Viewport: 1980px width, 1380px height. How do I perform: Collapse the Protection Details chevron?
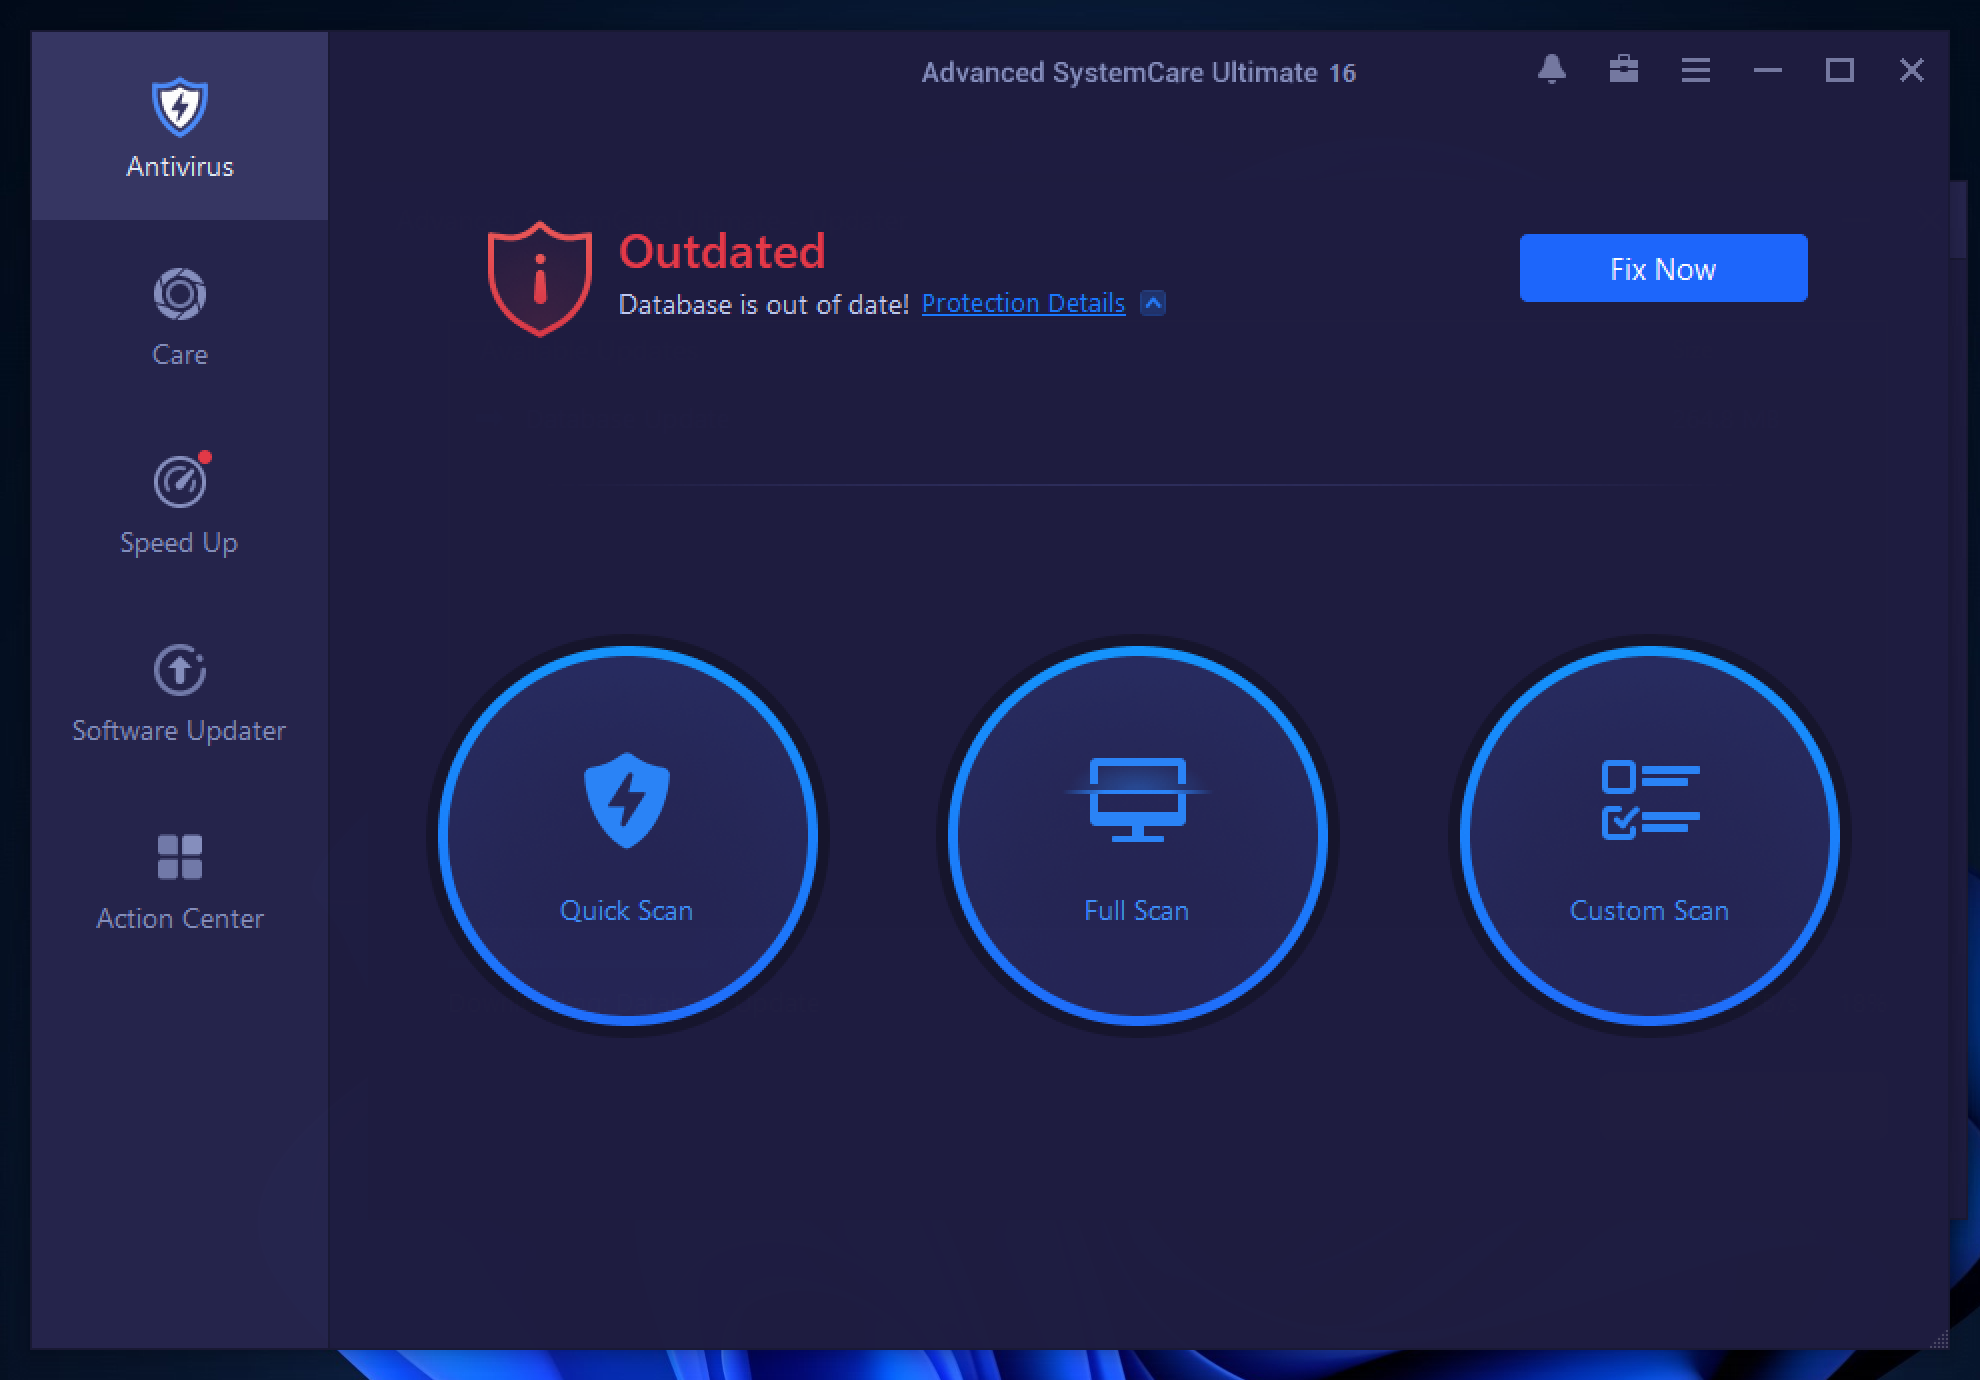(1153, 303)
